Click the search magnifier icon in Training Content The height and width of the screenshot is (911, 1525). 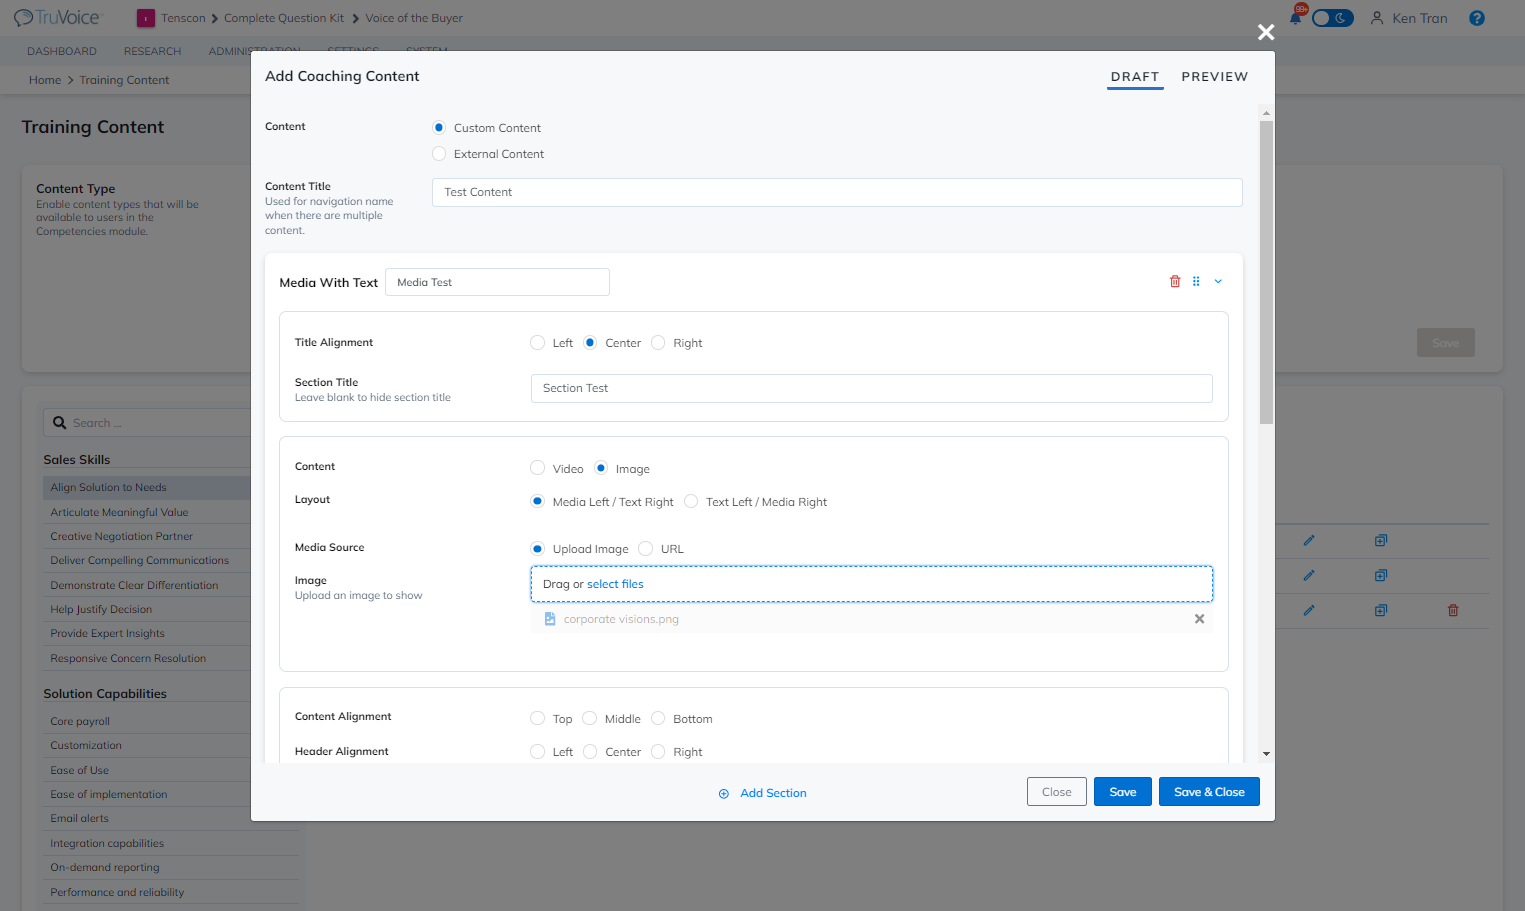[x=60, y=423]
